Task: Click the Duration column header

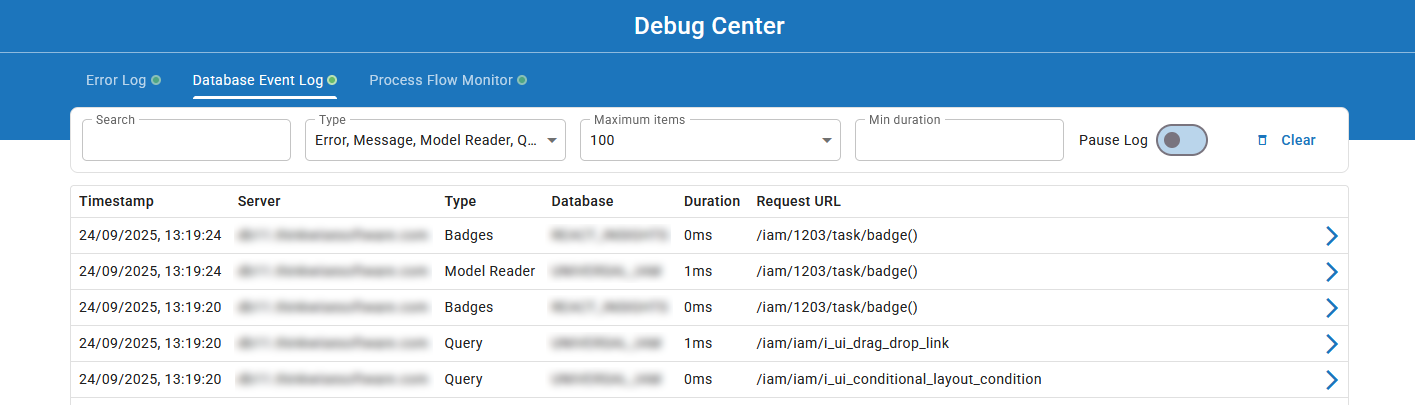Action: 711,201
